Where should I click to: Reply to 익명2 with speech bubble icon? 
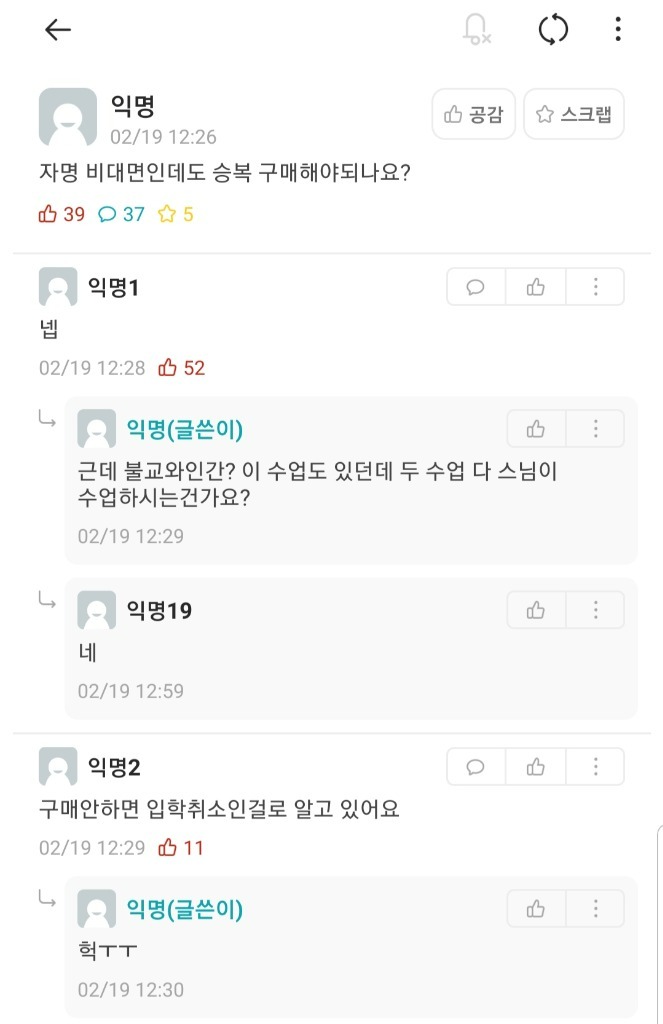click(476, 767)
